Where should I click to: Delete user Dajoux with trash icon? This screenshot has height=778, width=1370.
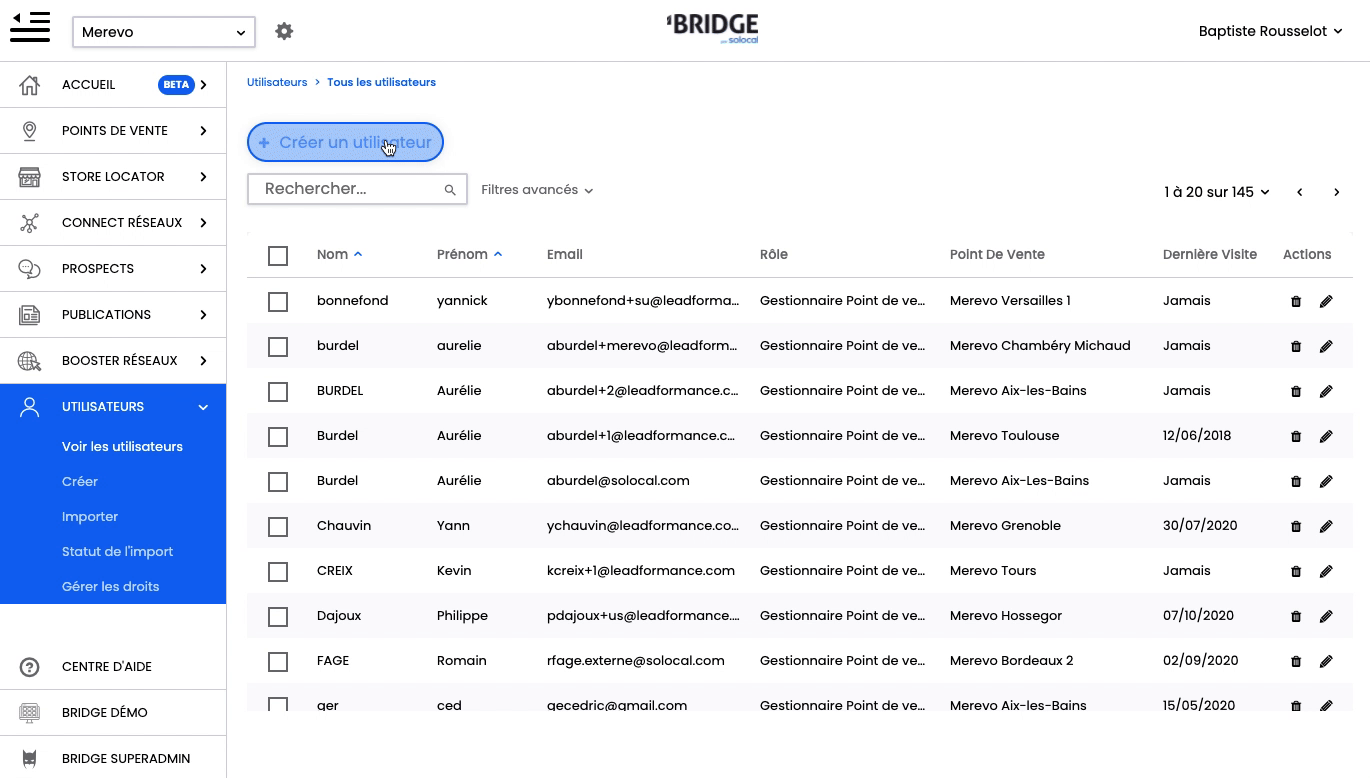click(1296, 616)
